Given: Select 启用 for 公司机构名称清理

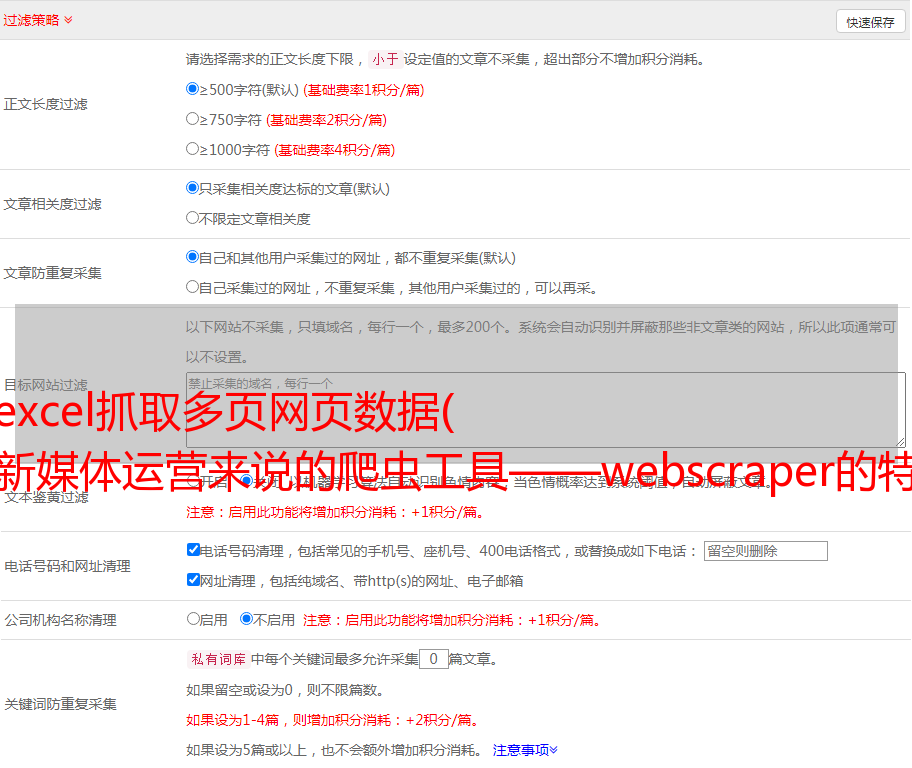Looking at the screenshot, I should tap(193, 618).
